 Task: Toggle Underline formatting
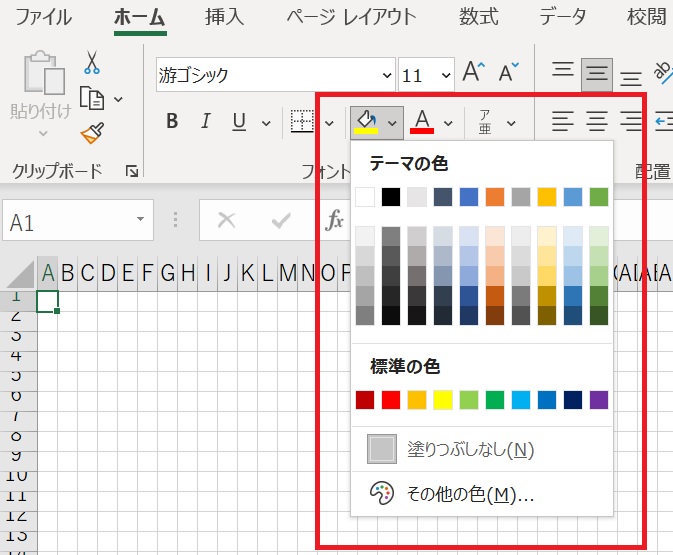coord(239,121)
